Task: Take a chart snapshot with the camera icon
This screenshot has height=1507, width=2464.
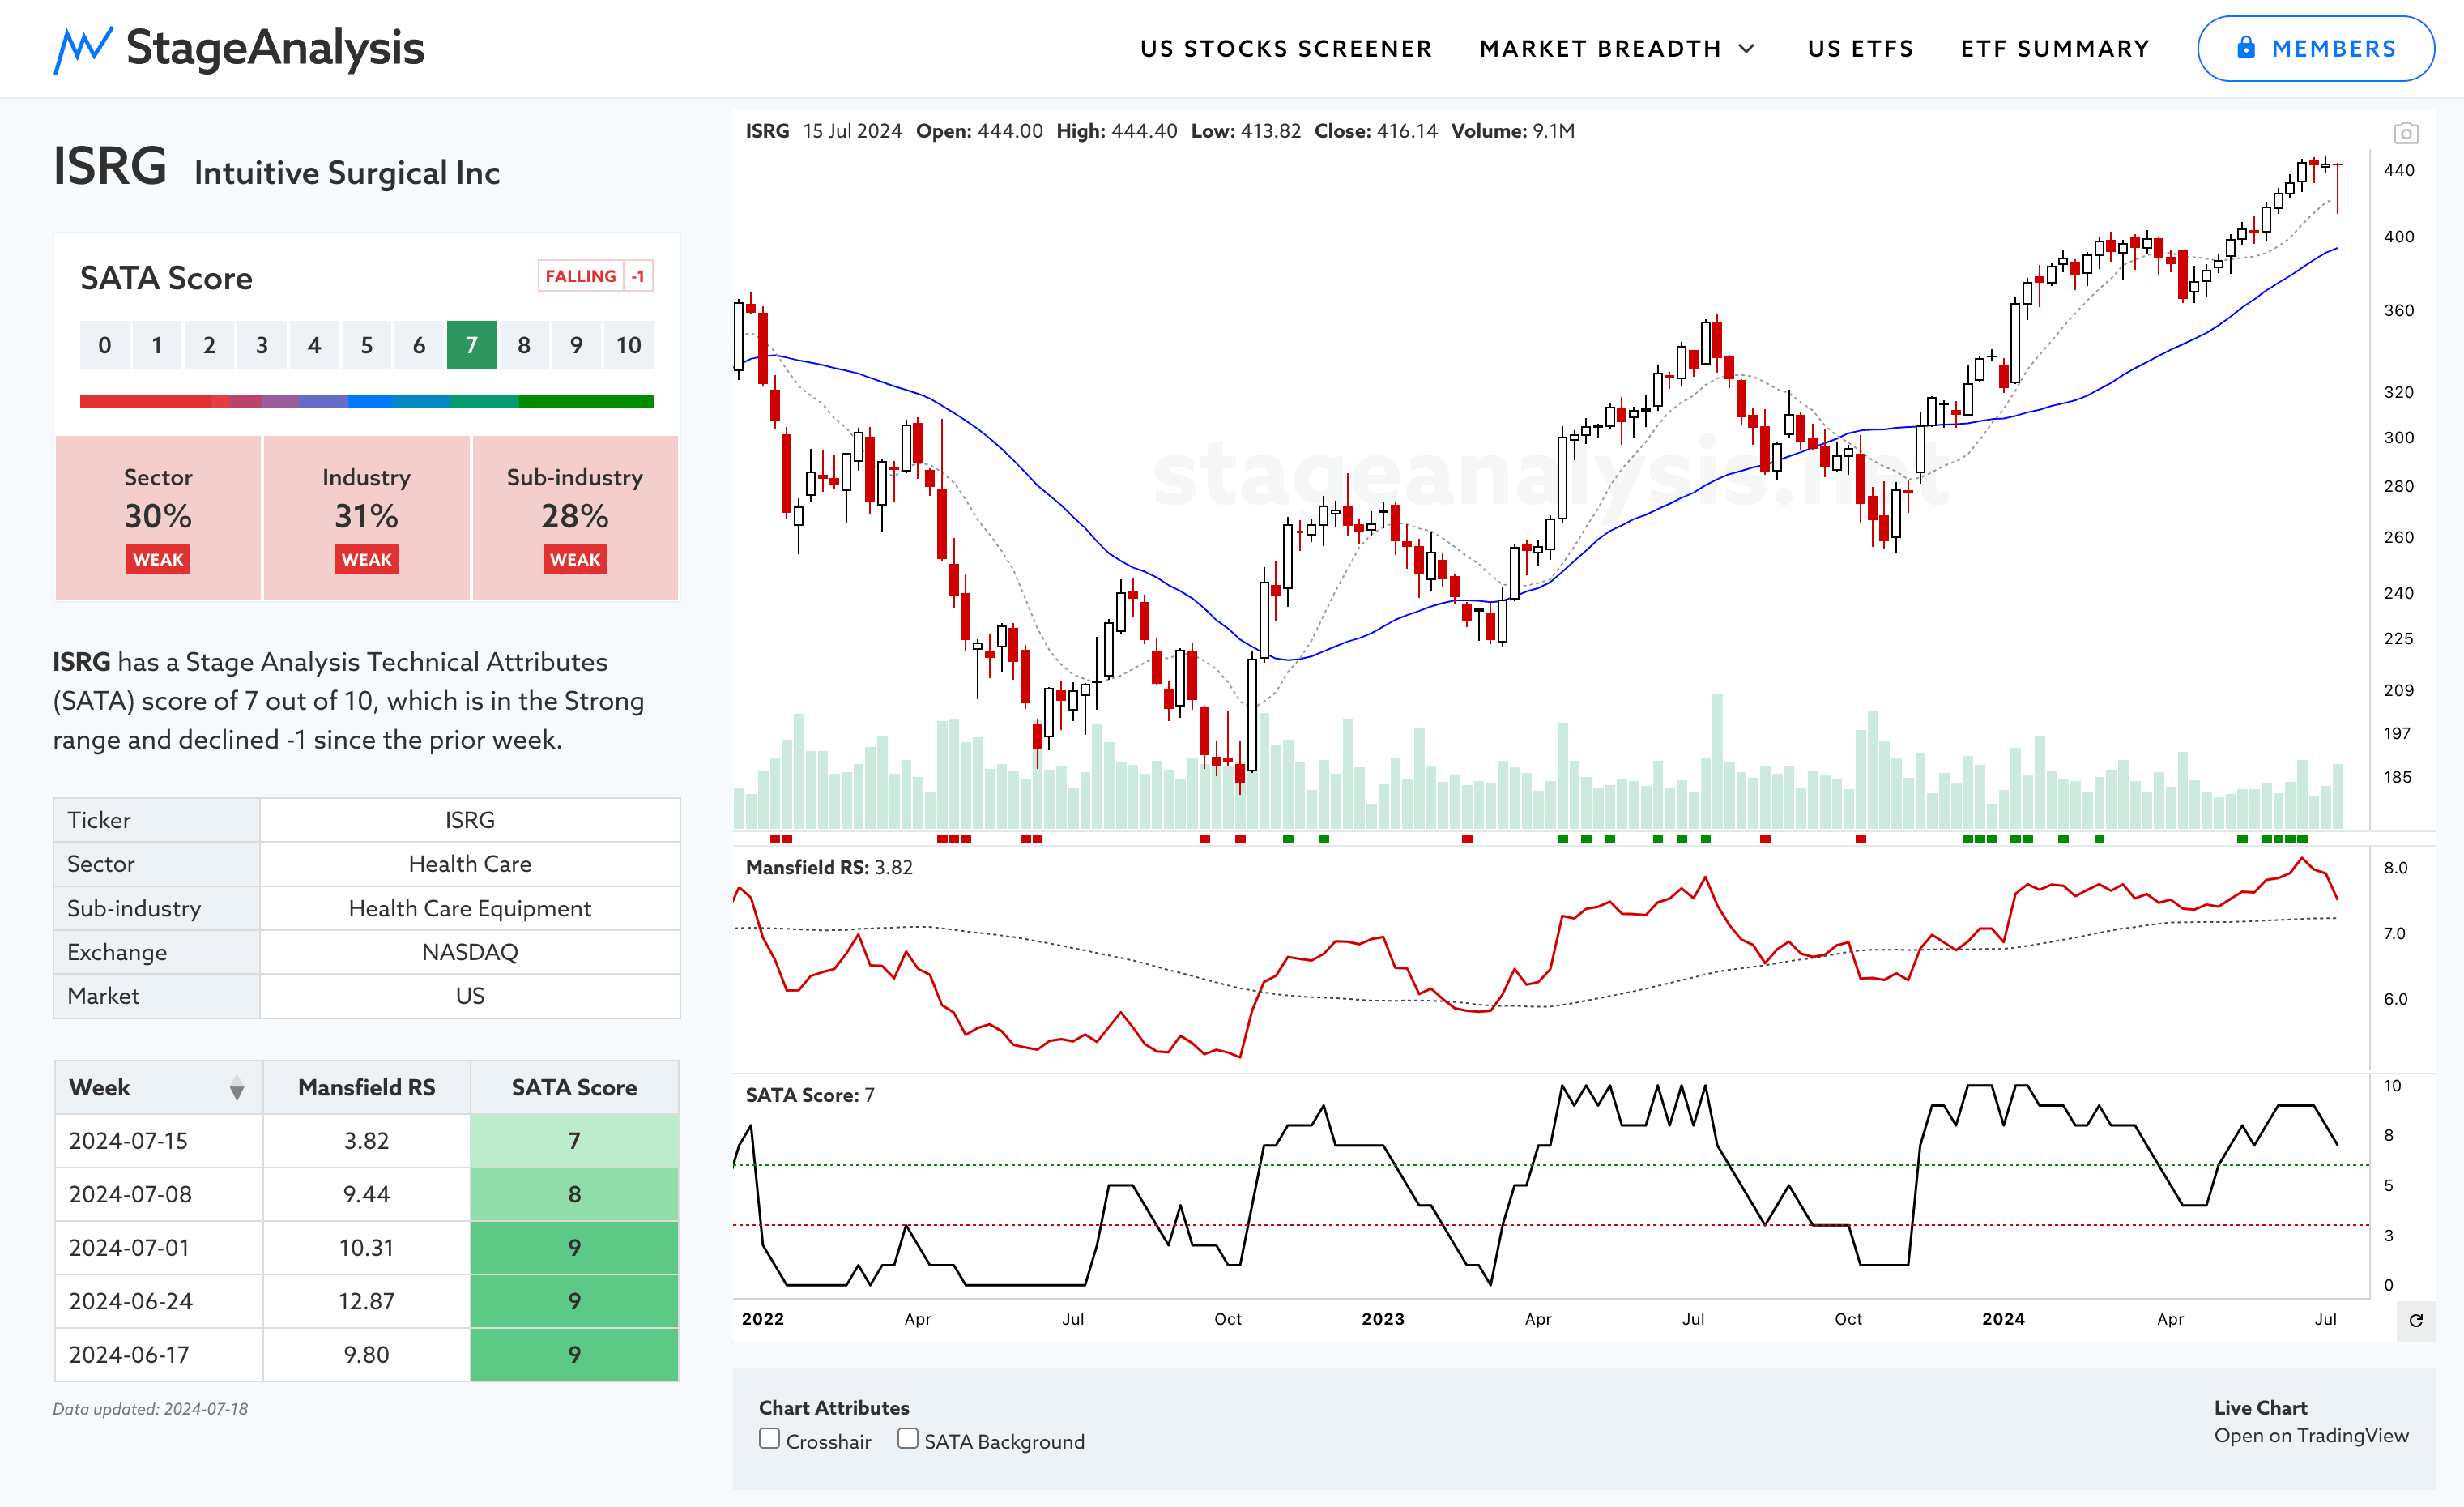Action: (x=2405, y=133)
